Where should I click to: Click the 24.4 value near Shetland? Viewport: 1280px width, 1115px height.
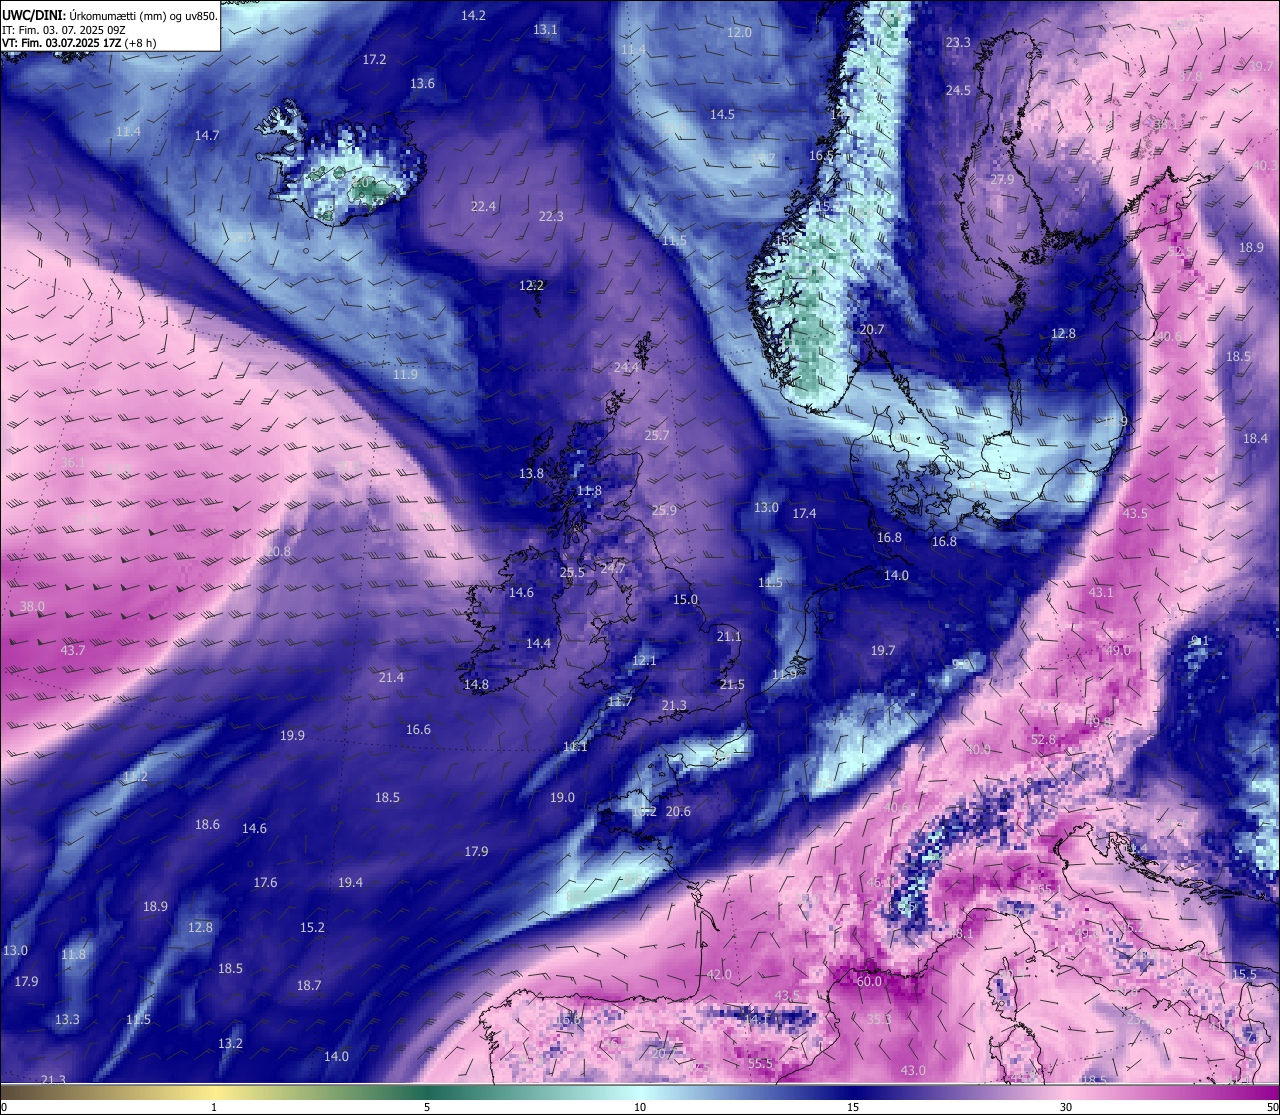tap(626, 367)
